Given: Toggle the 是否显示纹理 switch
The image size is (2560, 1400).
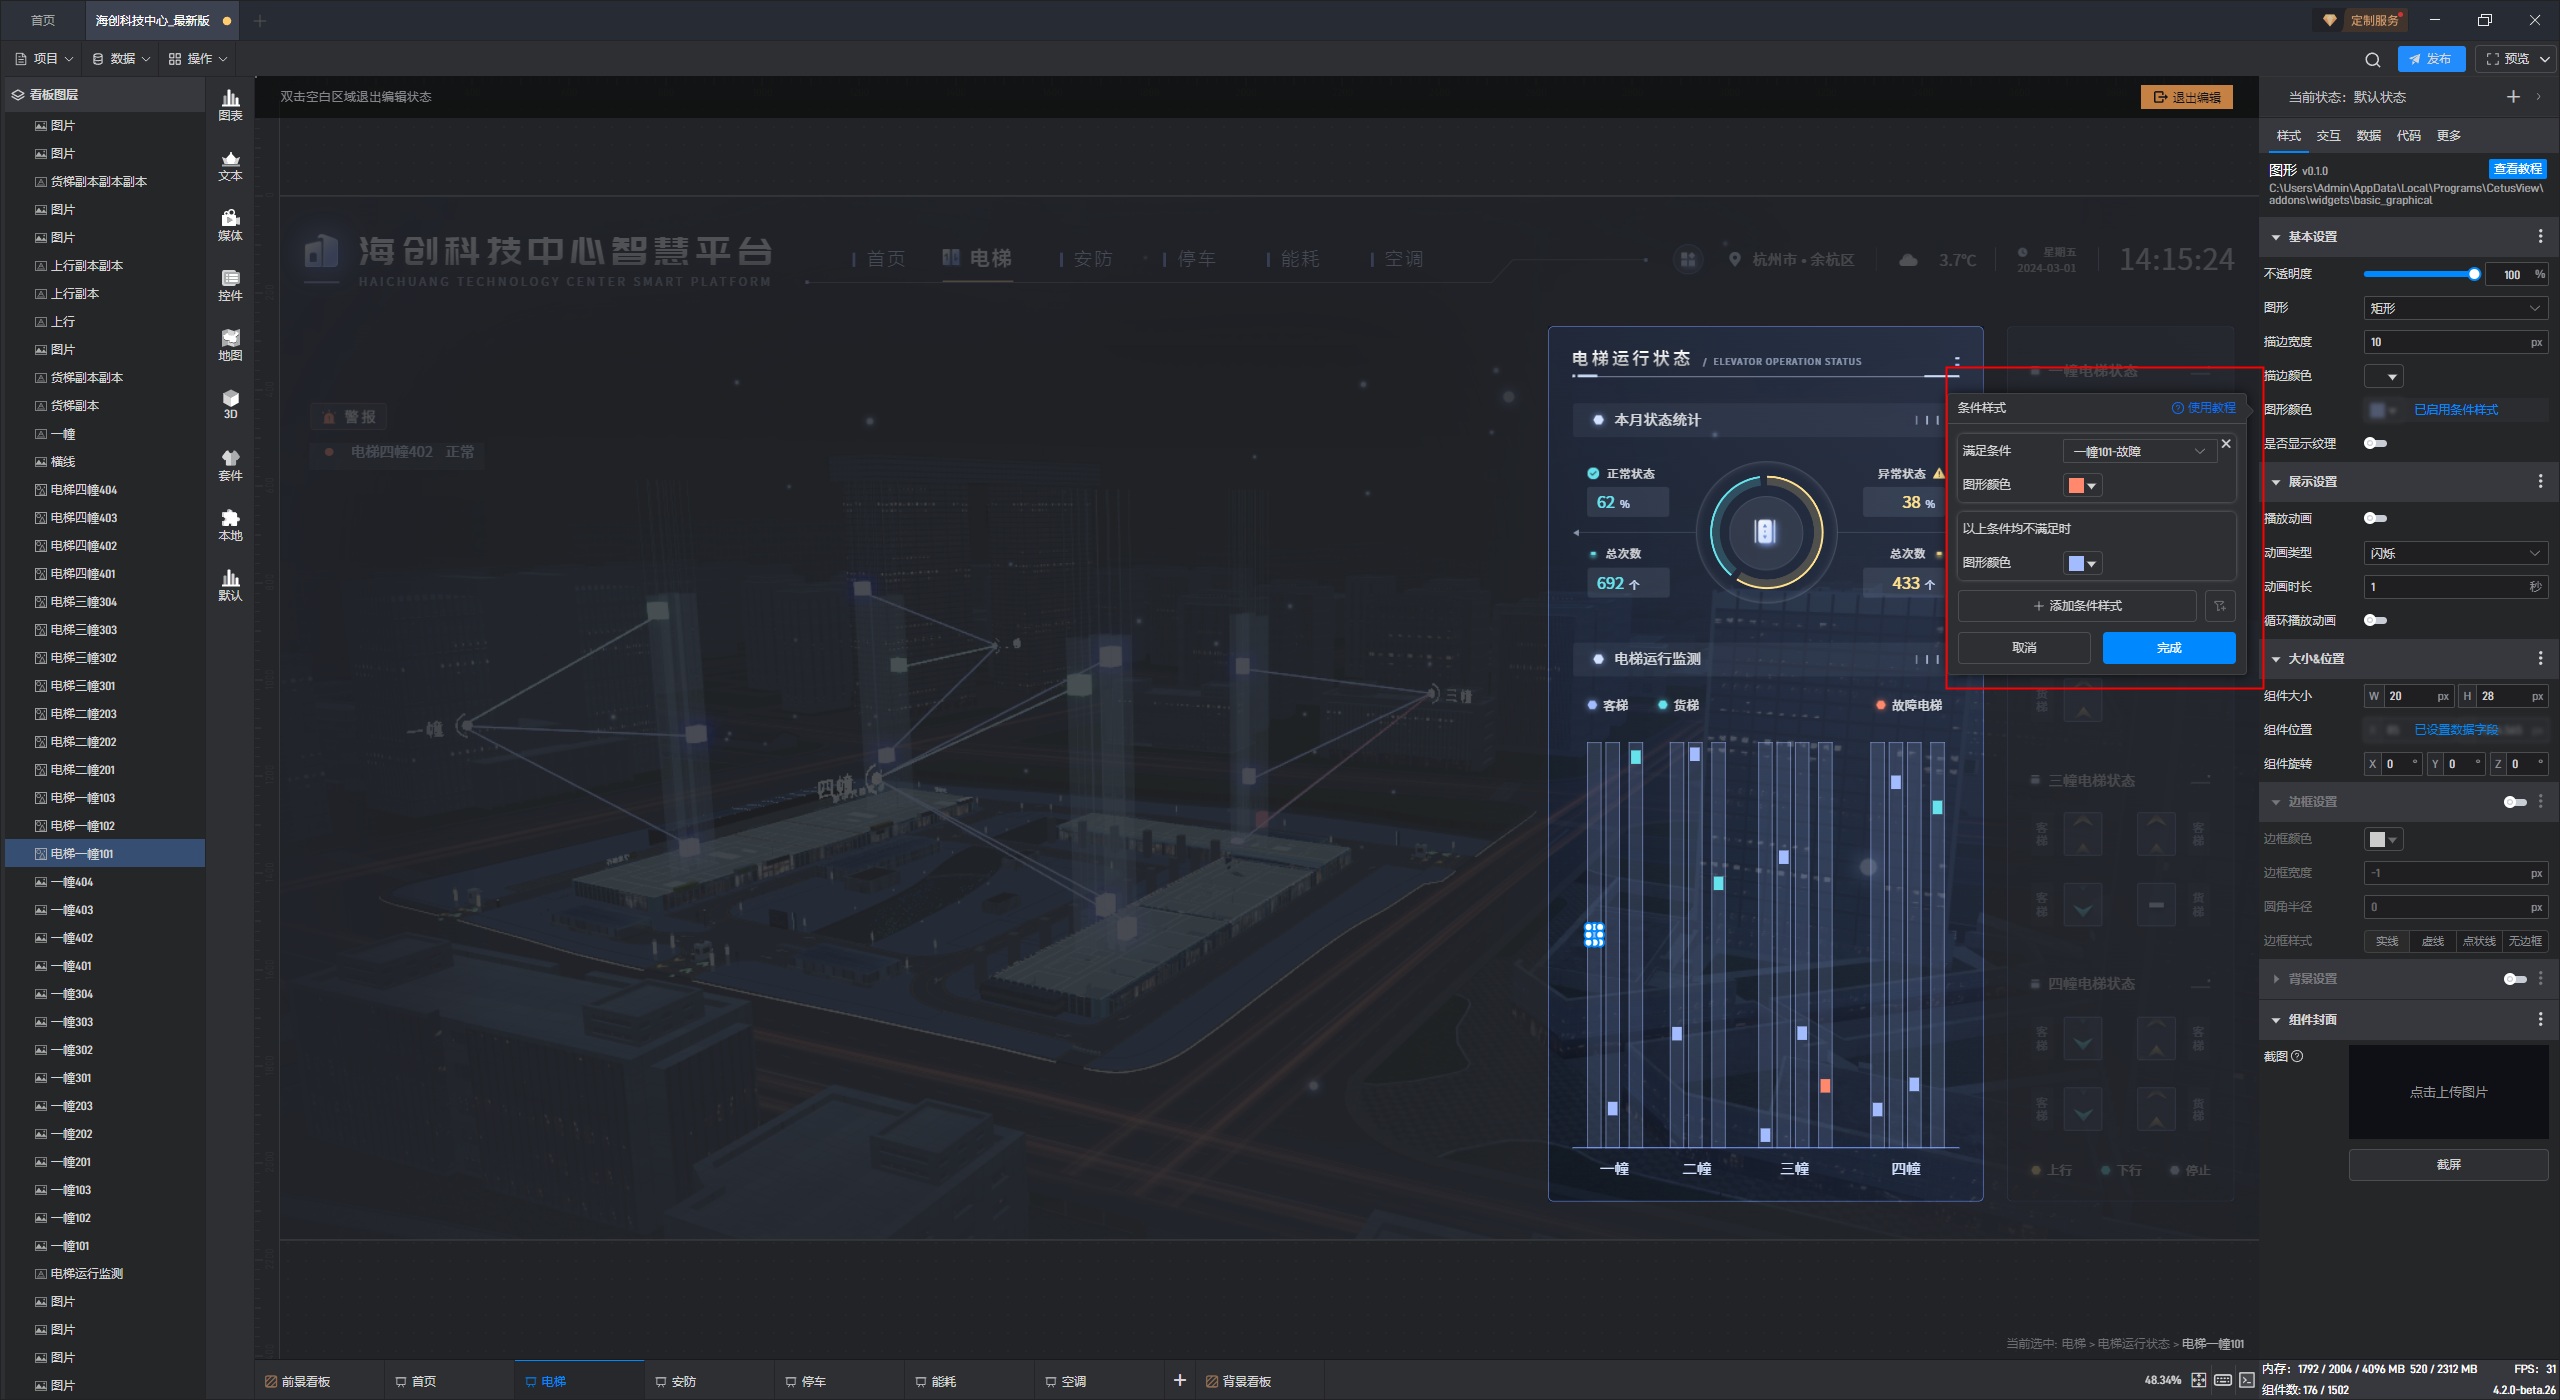Looking at the screenshot, I should click(2375, 443).
